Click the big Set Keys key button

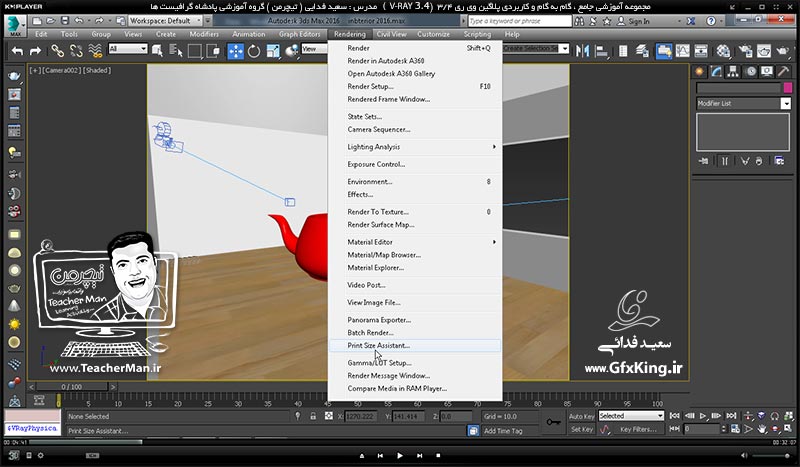[554, 423]
